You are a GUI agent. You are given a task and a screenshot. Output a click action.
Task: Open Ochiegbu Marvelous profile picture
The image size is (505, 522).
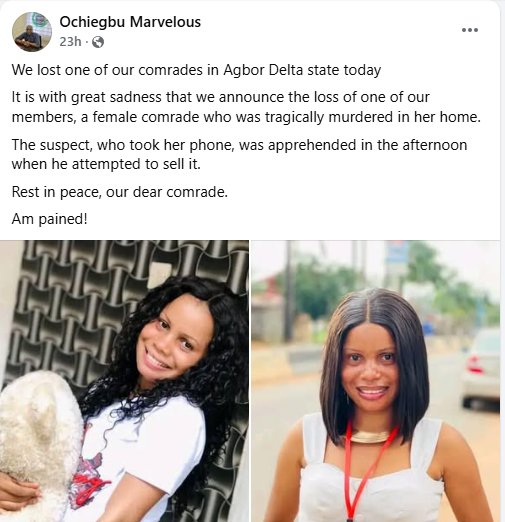click(x=32, y=32)
